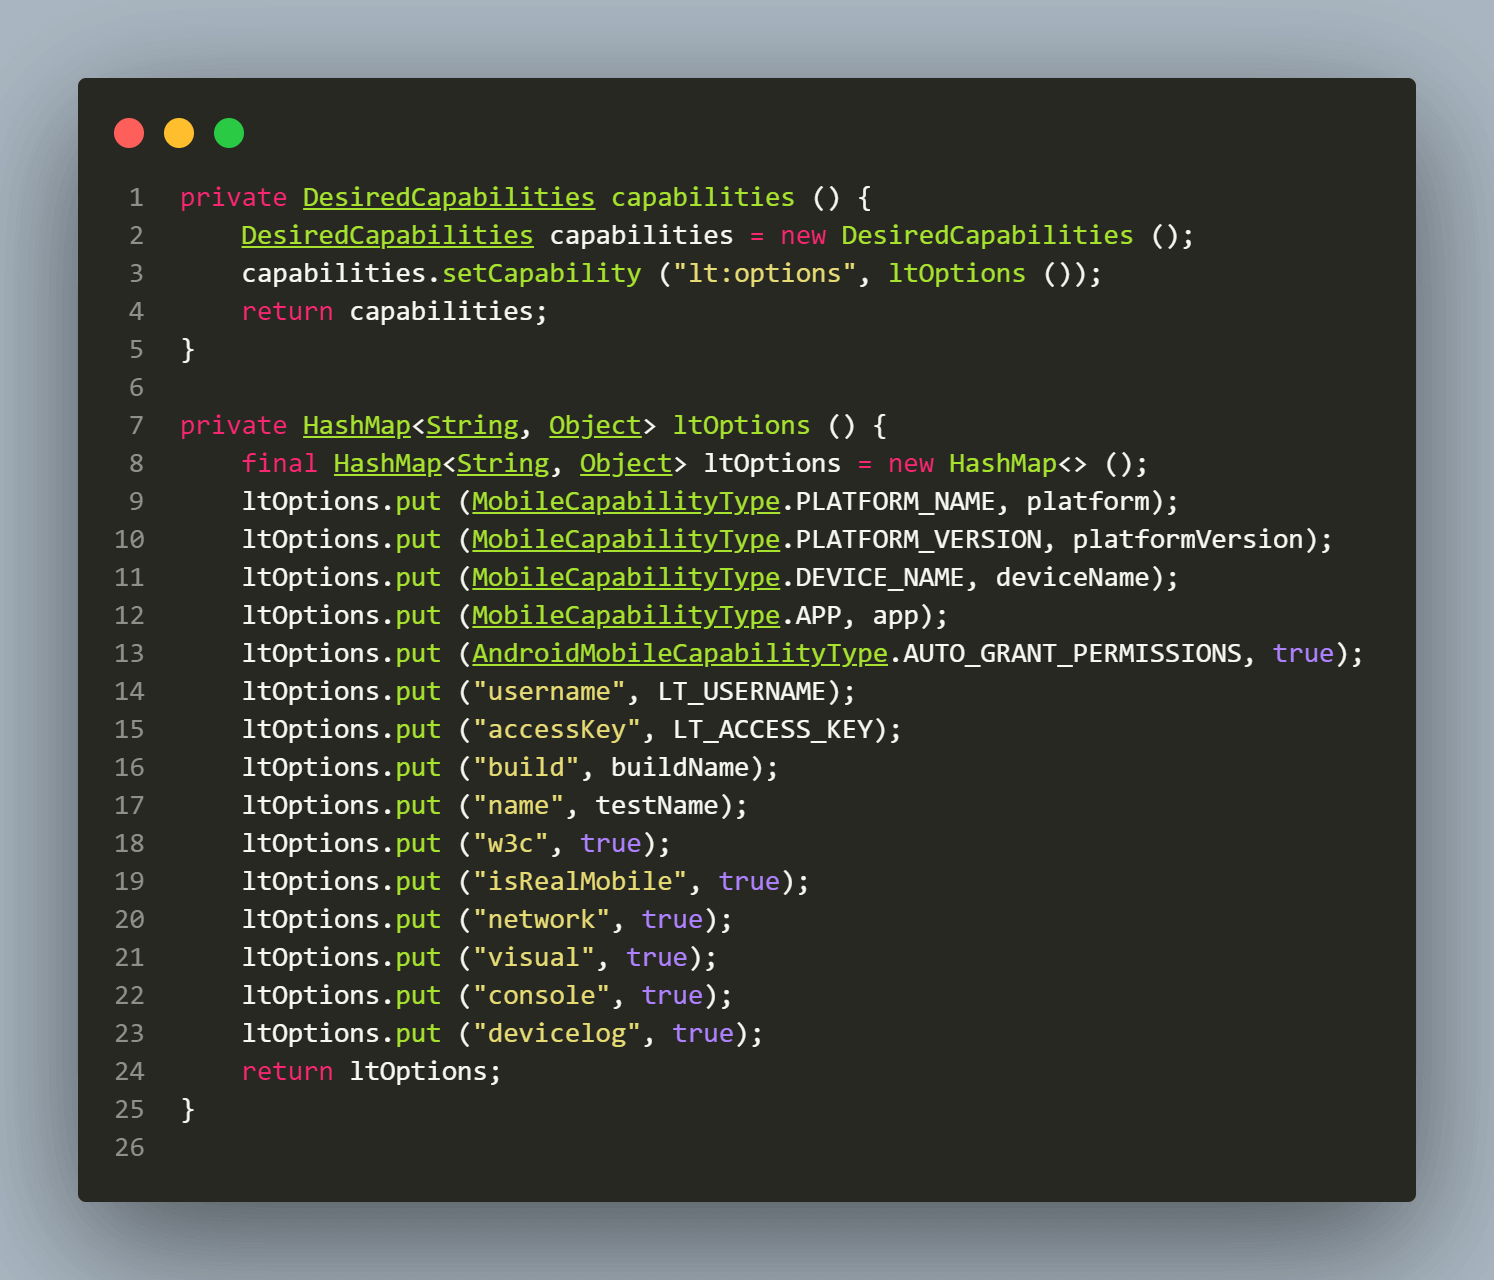The image size is (1494, 1280).
Task: Select the "w3c" string key
Action: 510,844
